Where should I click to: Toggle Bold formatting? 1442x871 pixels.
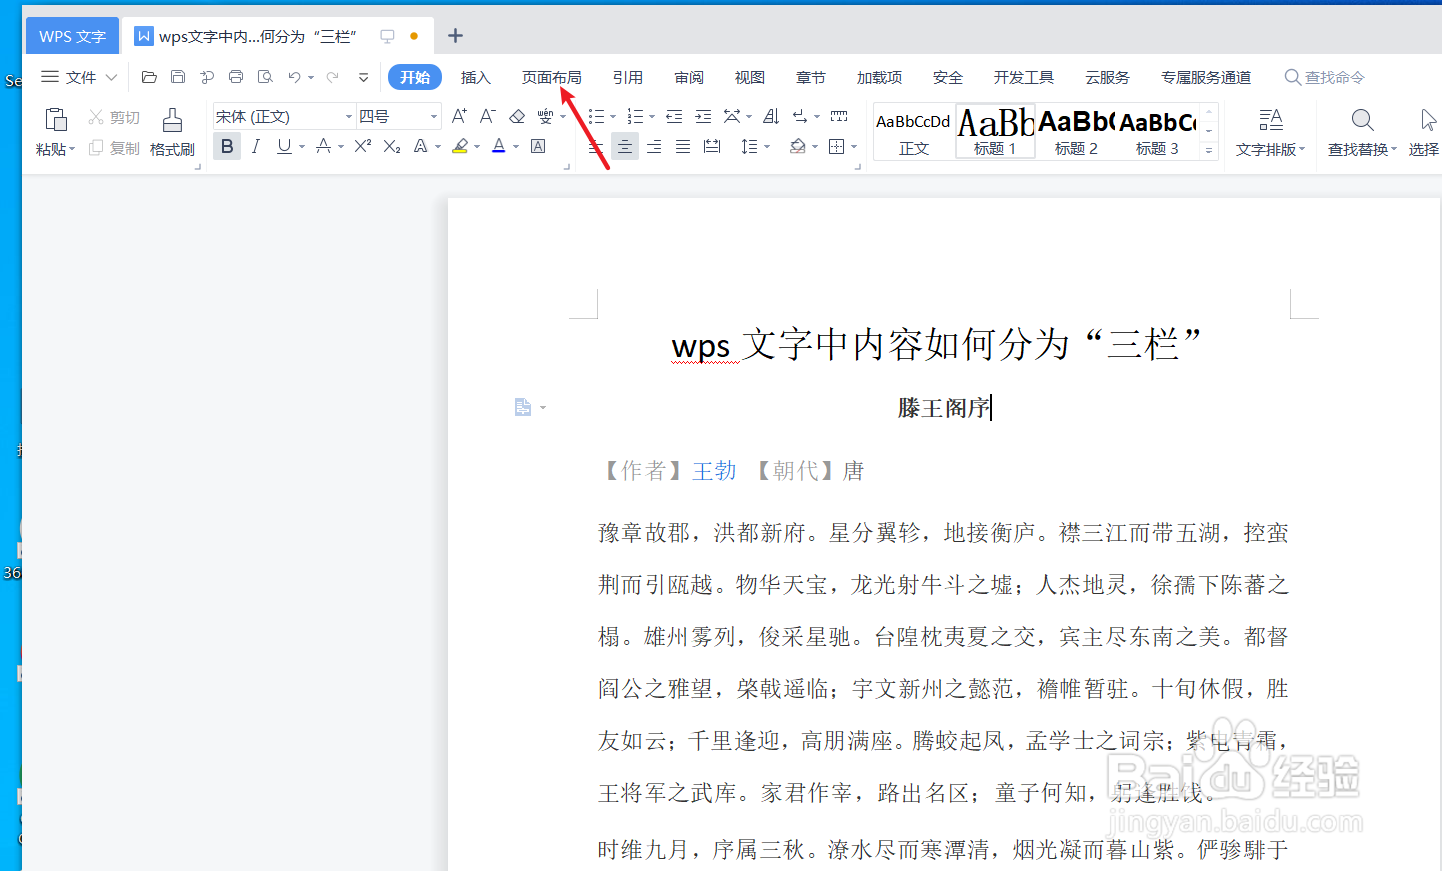click(227, 146)
